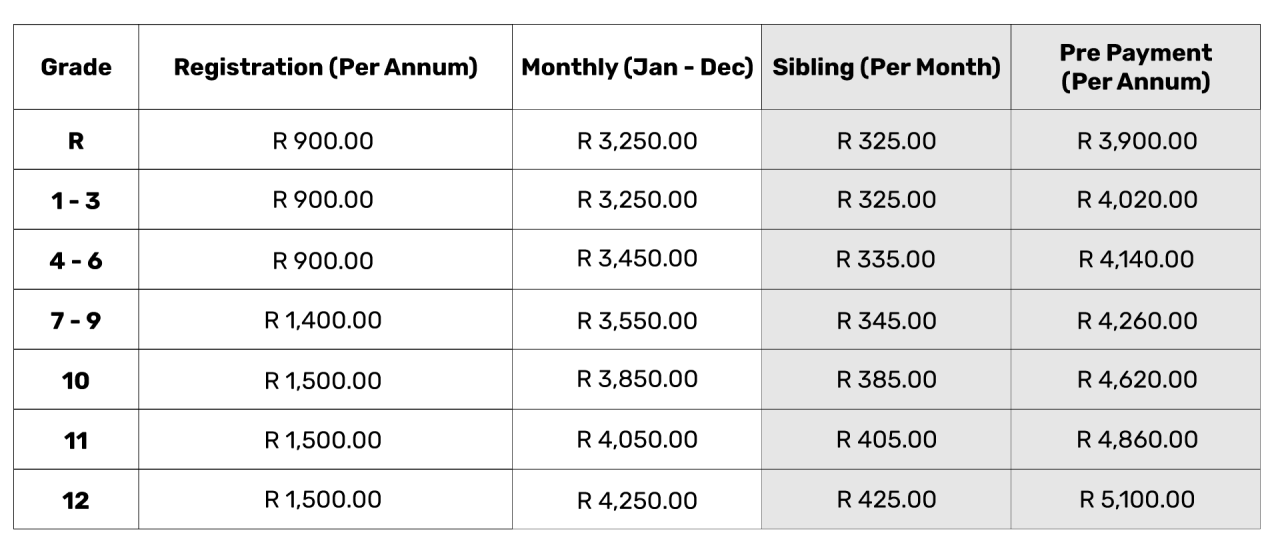The height and width of the screenshot is (545, 1280).
Task: Click the R 5,100.00 pre payment cell
Action: pyautogui.click(x=1136, y=499)
